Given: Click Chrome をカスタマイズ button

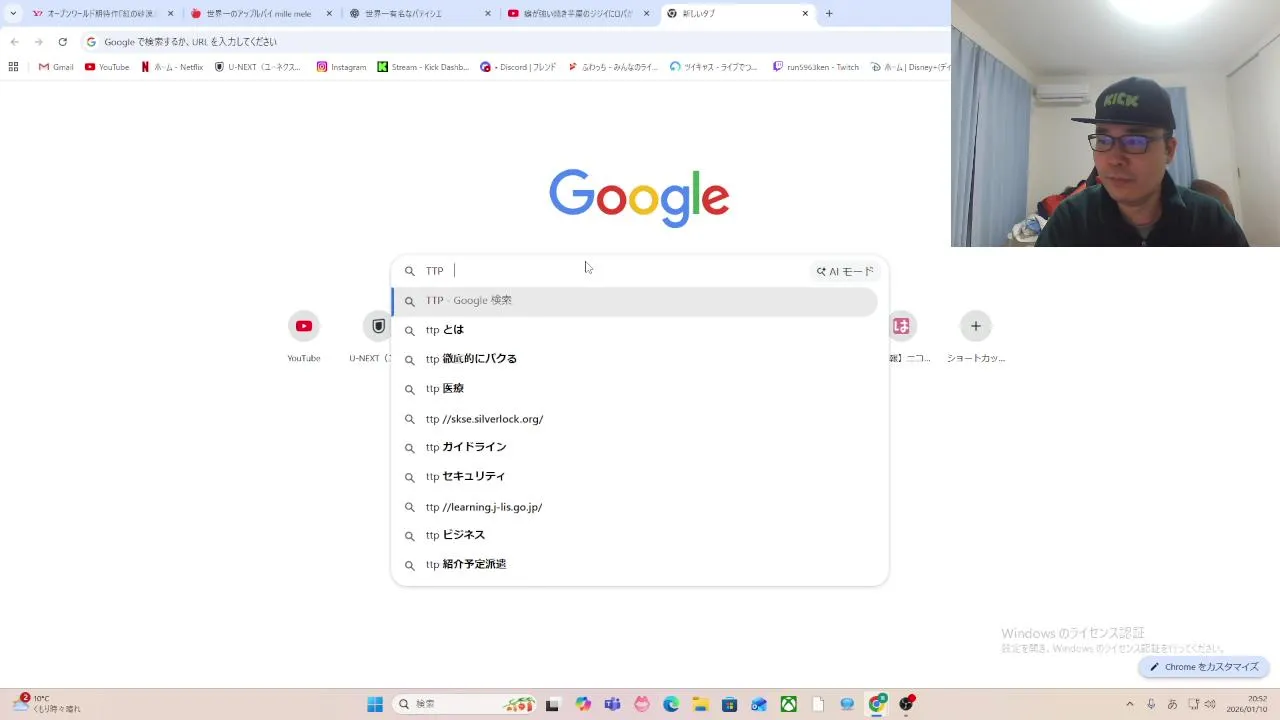Looking at the screenshot, I should point(1204,667).
